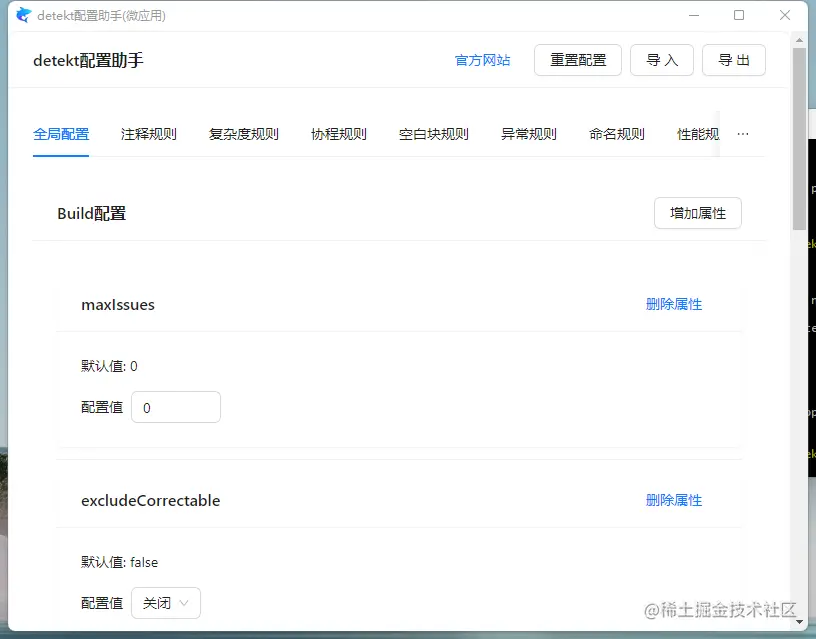Image resolution: width=816 pixels, height=639 pixels.
Task: Open the 官方网站 link
Action: point(482,60)
